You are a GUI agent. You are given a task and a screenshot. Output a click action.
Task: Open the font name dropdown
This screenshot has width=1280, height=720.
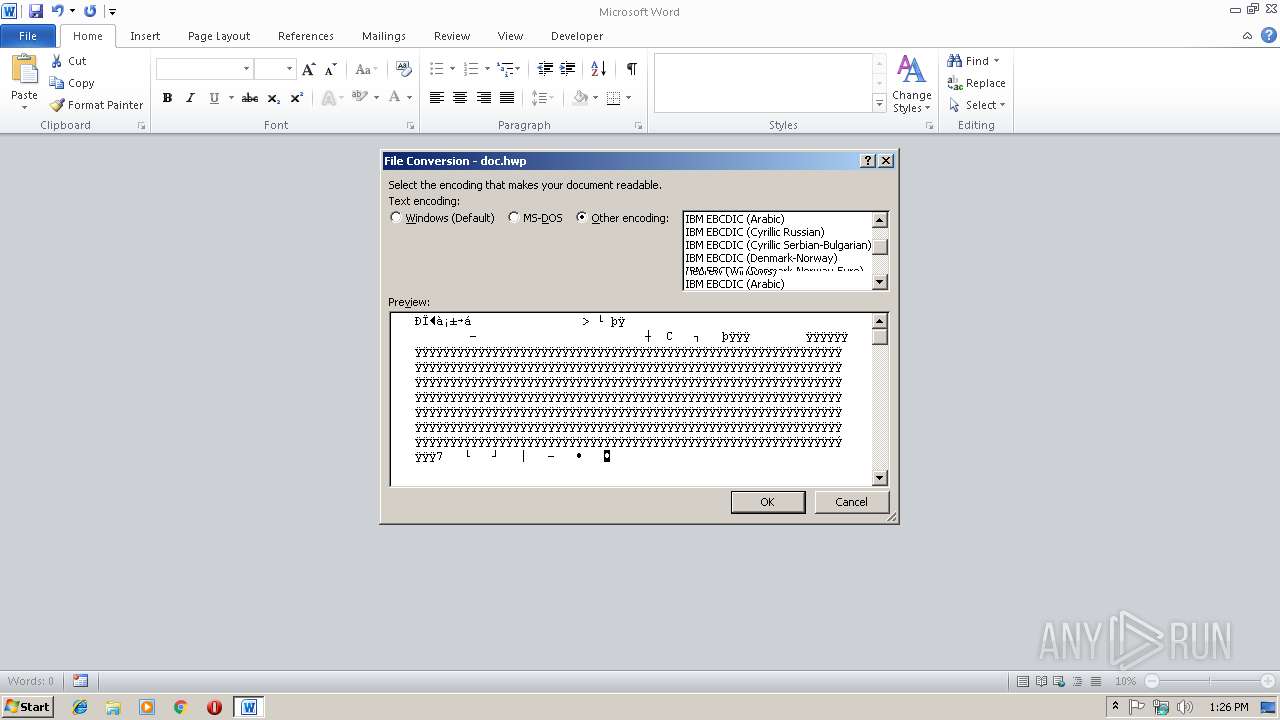(x=246, y=69)
